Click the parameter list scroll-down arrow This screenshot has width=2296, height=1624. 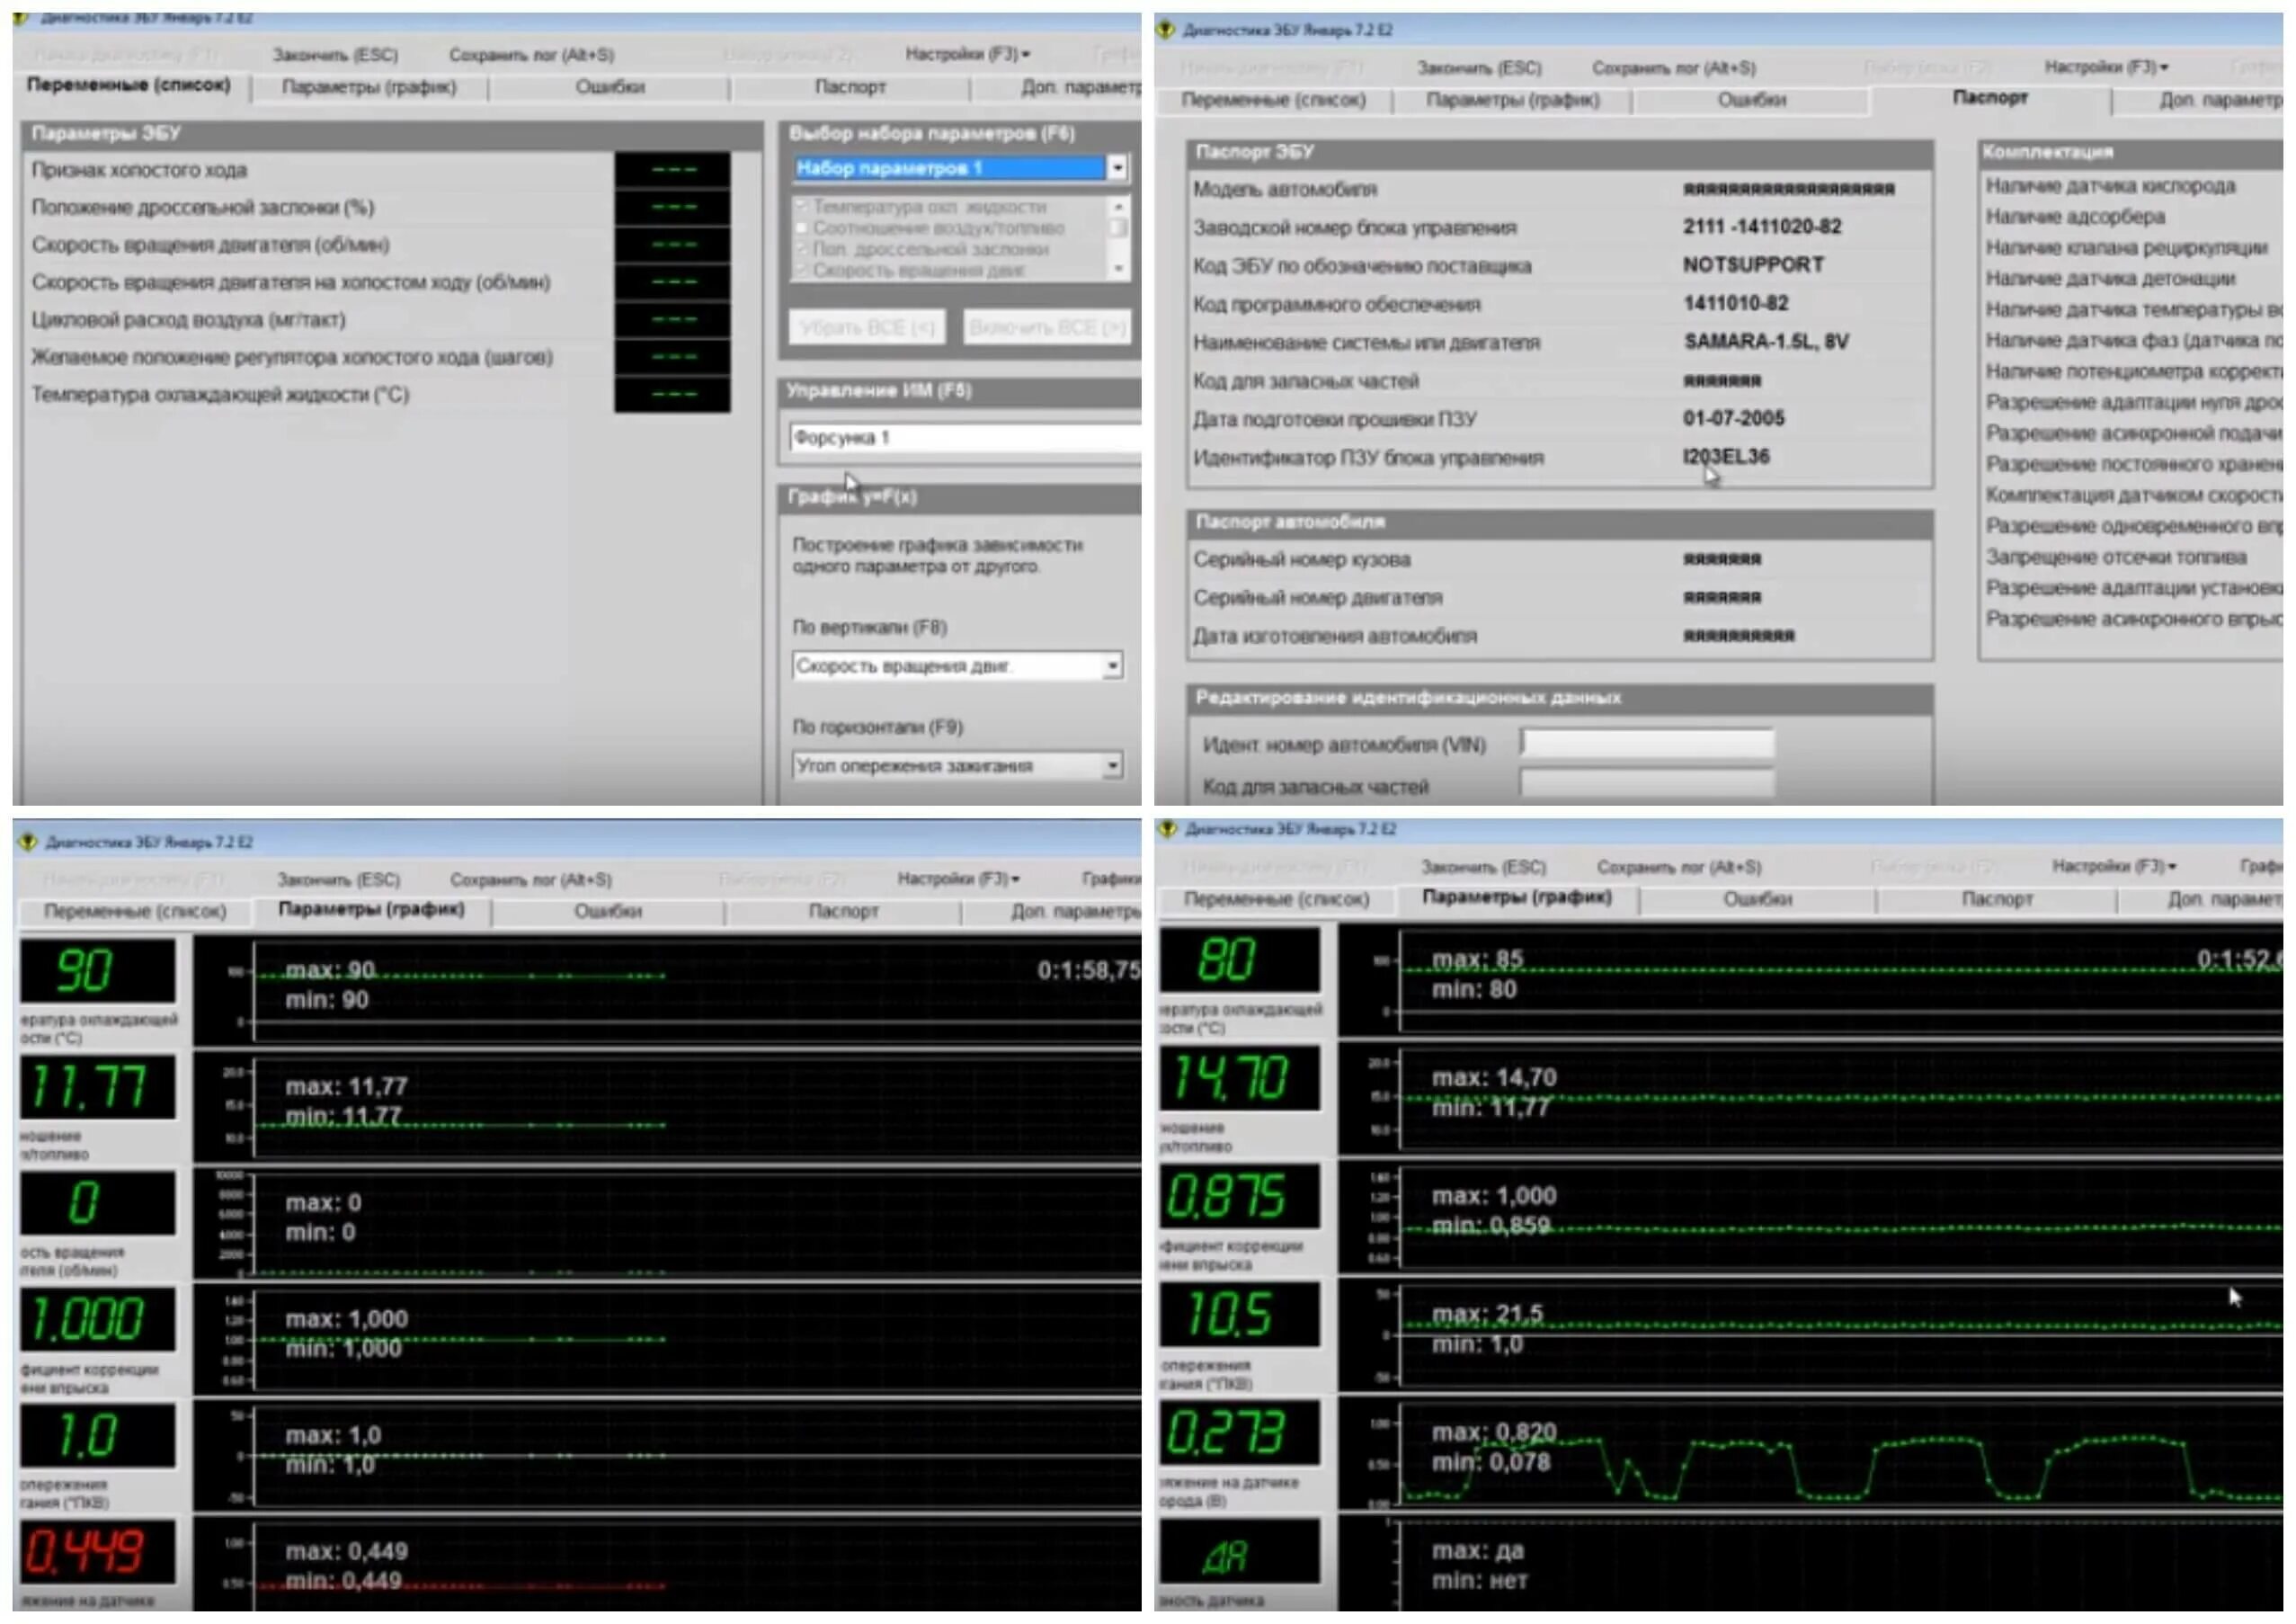tap(1118, 268)
